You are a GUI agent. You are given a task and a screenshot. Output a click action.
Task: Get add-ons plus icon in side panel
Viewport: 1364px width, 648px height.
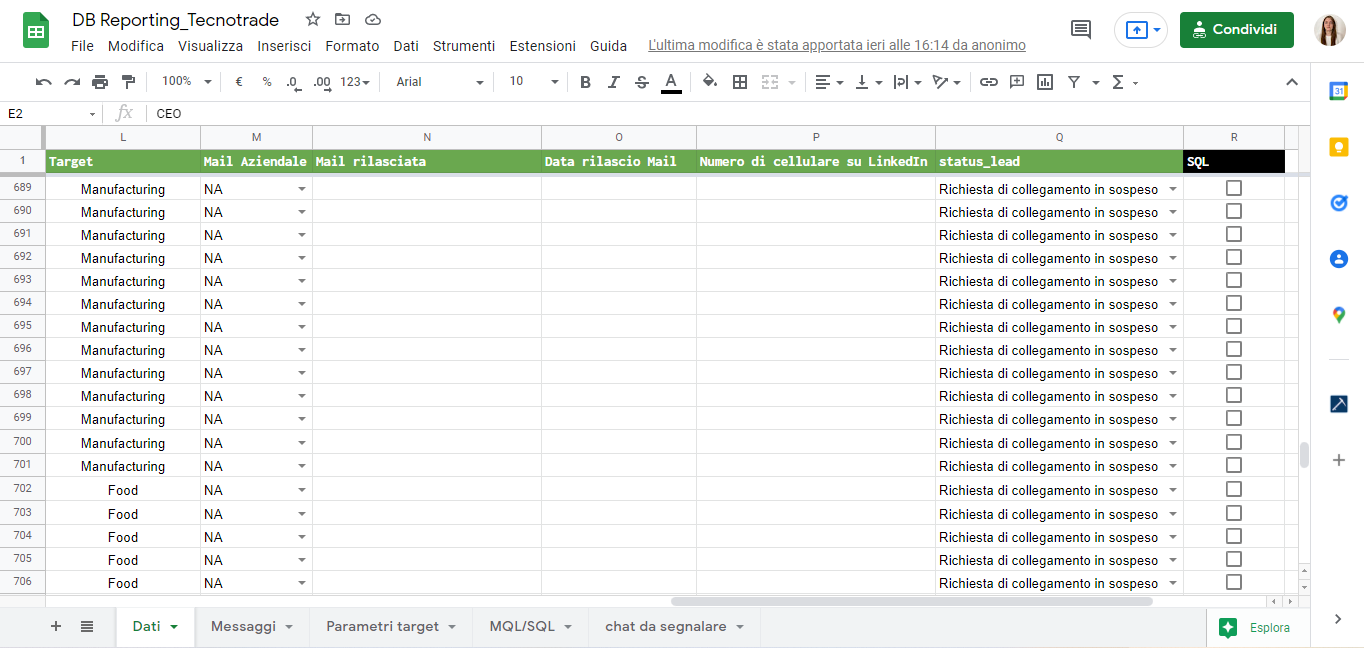1339,460
